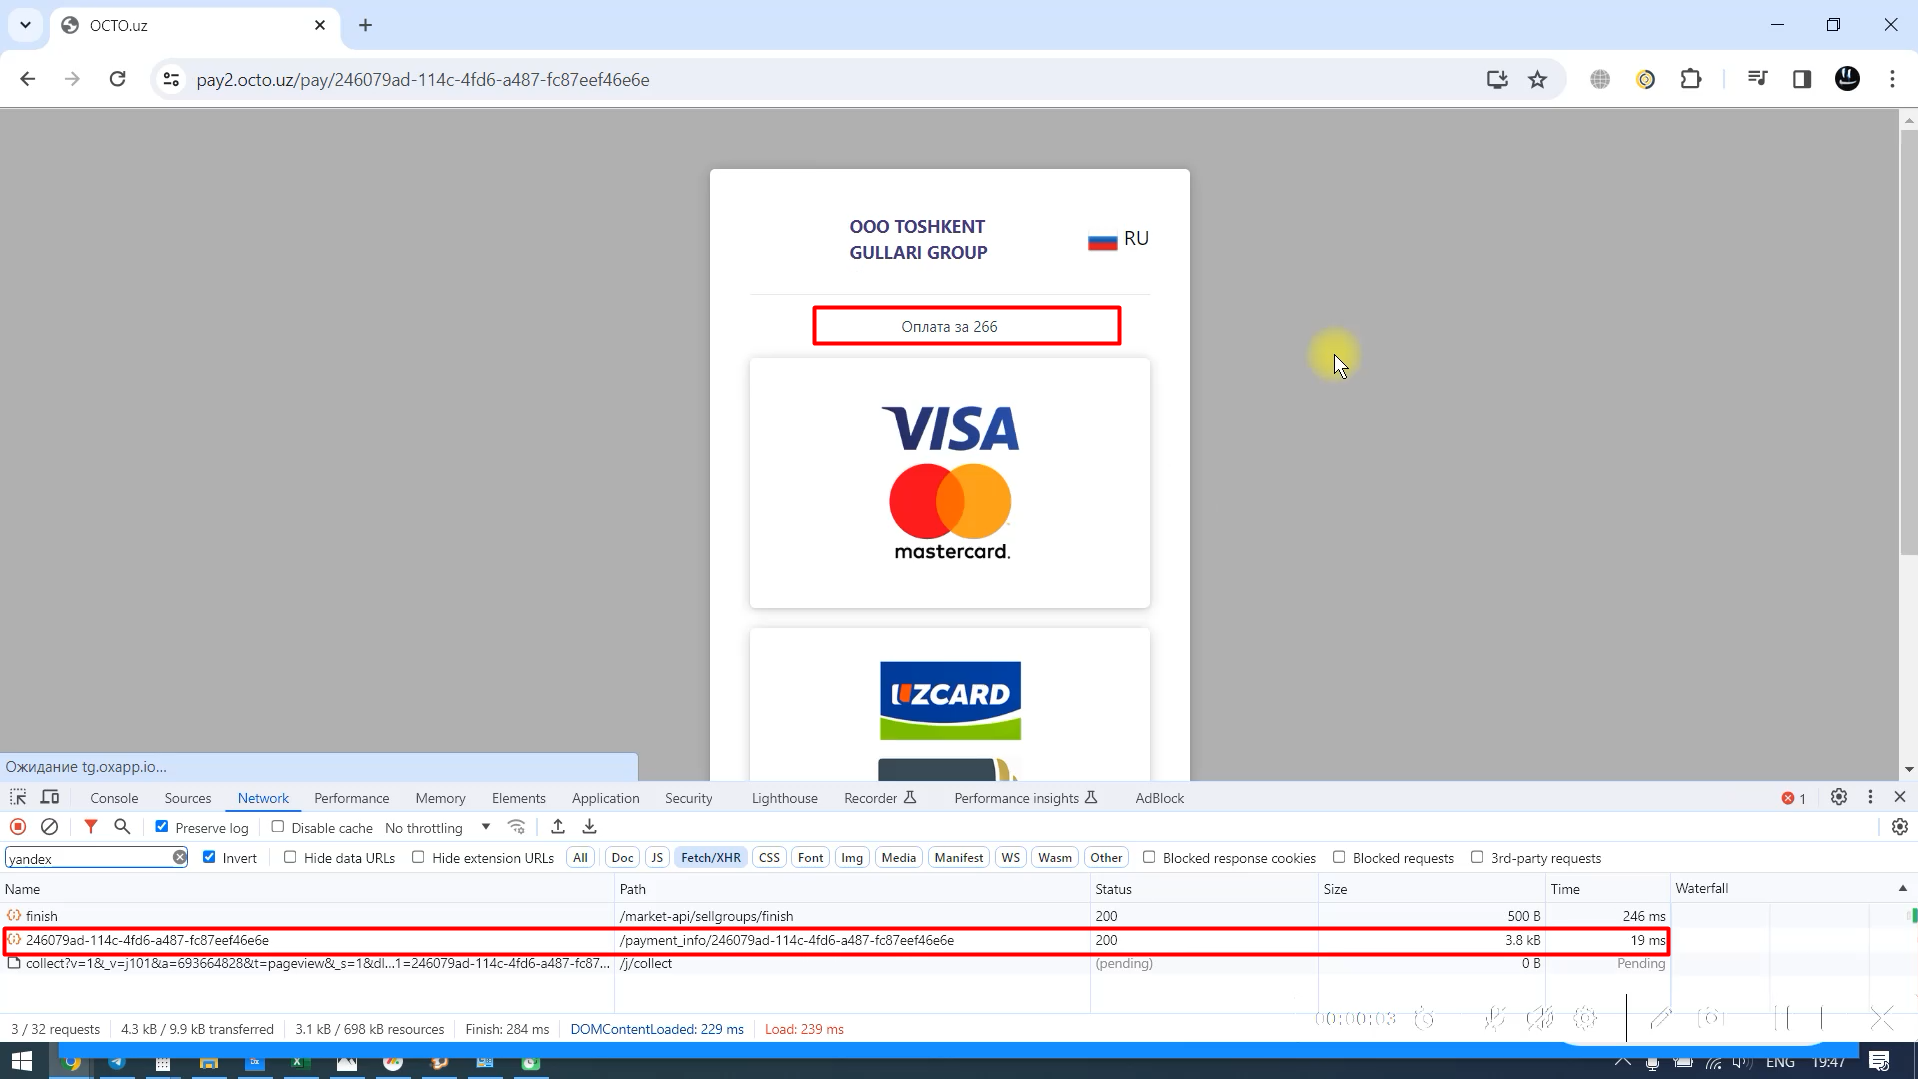Click the page vertical scrollbar
Viewport: 1918px width, 1079px height.
1909,340
